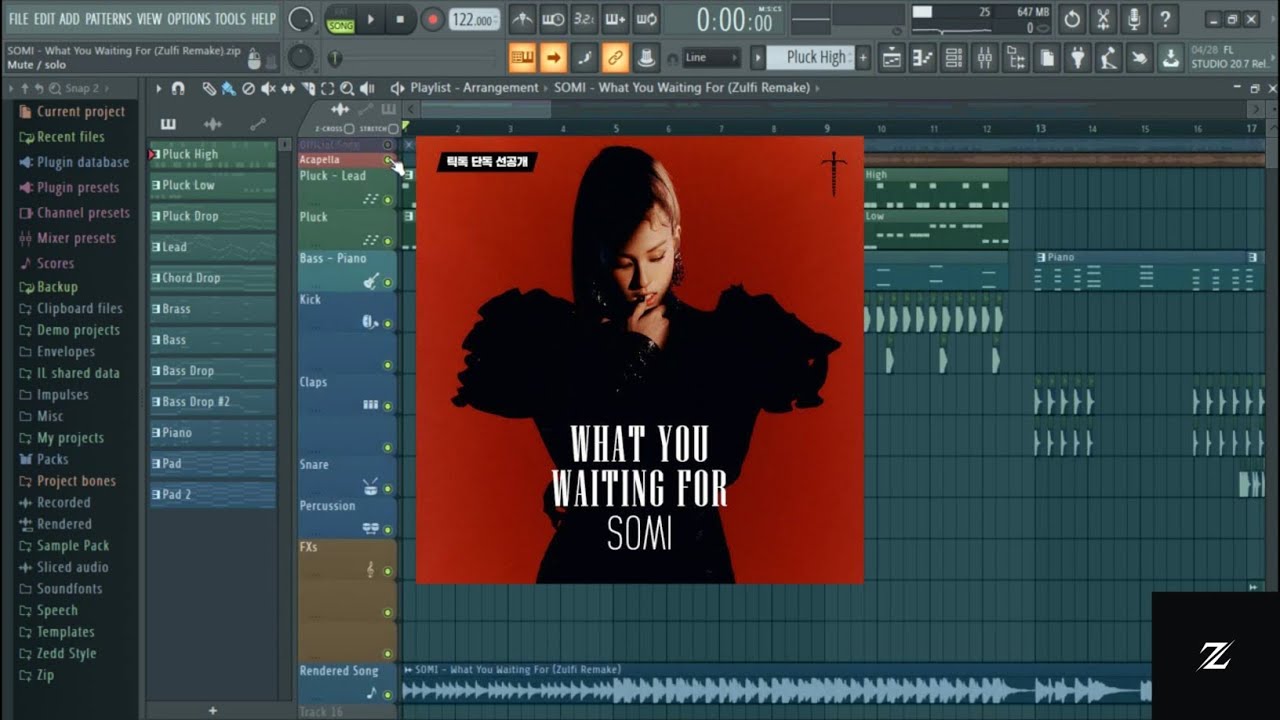Open the help question mark icon
This screenshot has width=1280, height=720.
tap(1164, 19)
